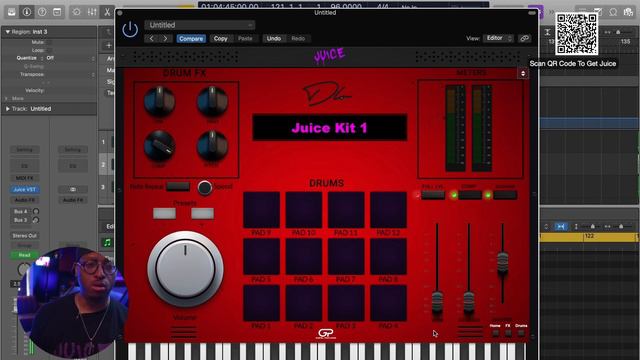Switch to the FX page button

click(x=508, y=333)
